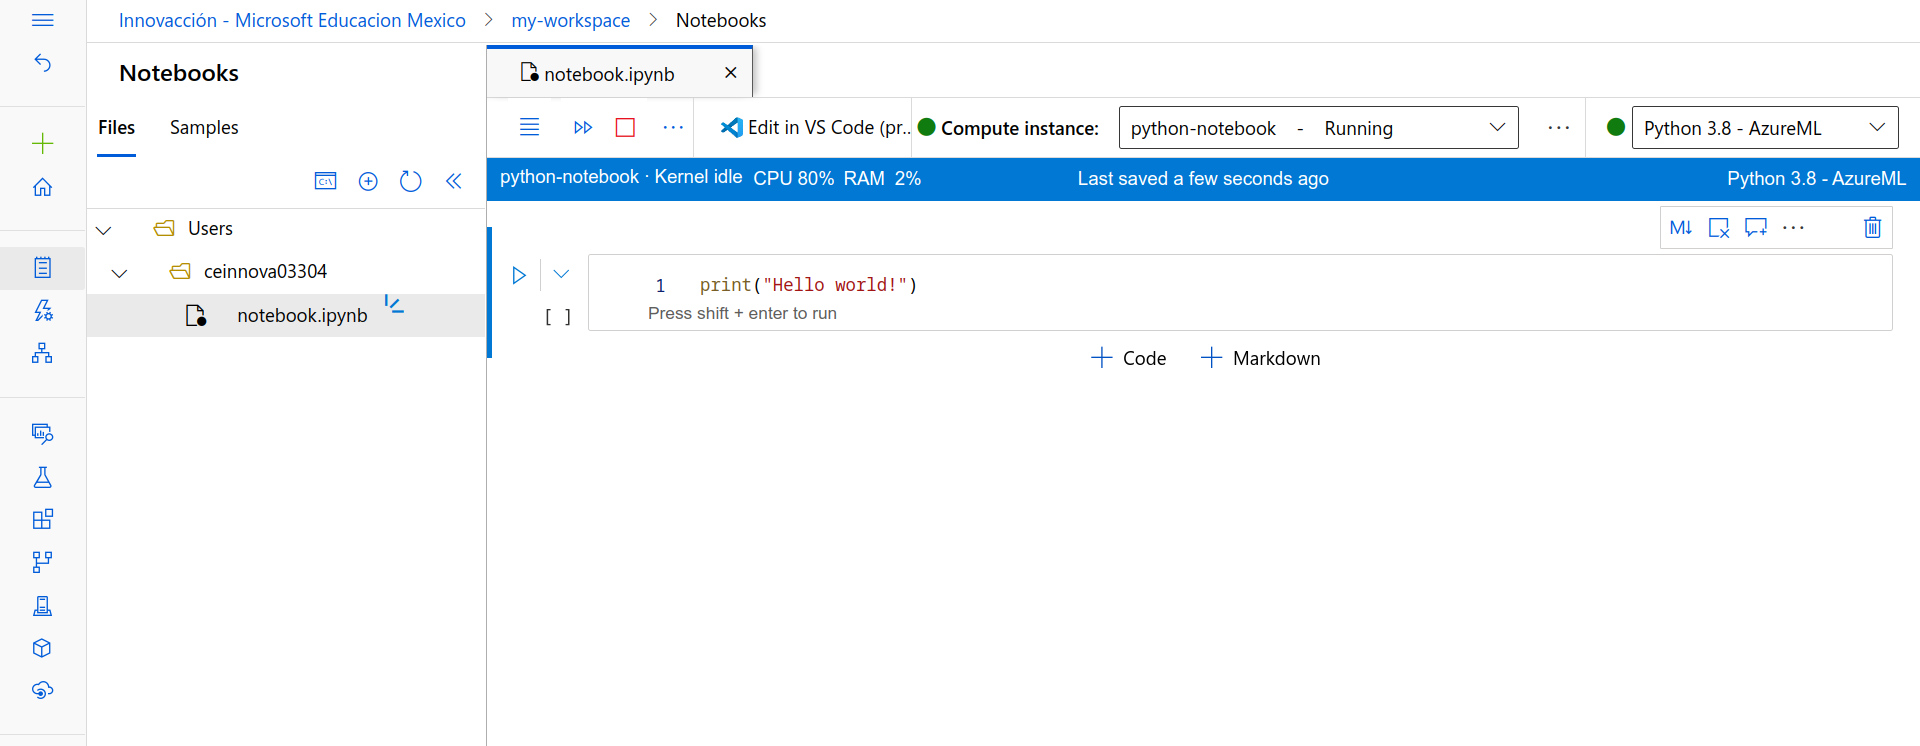The width and height of the screenshot is (1920, 746).
Task: Open the Endpoints cloud icon
Action: point(43,690)
